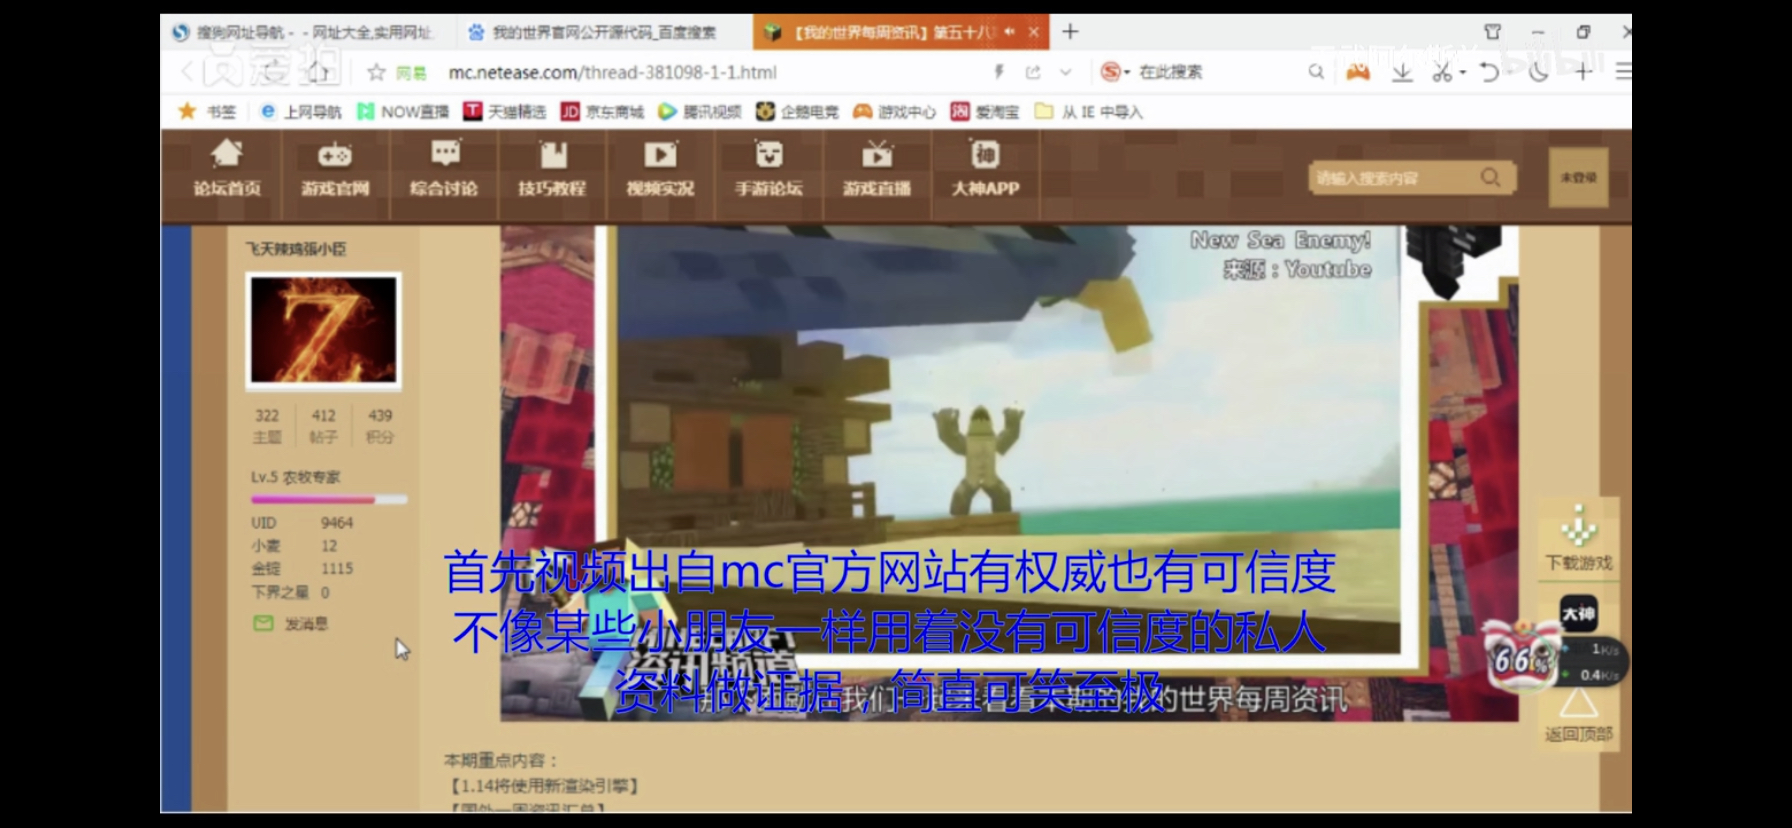The height and width of the screenshot is (828, 1792).
Task: Switch to the 搜狗网址导航 browser tab
Action: (x=305, y=32)
